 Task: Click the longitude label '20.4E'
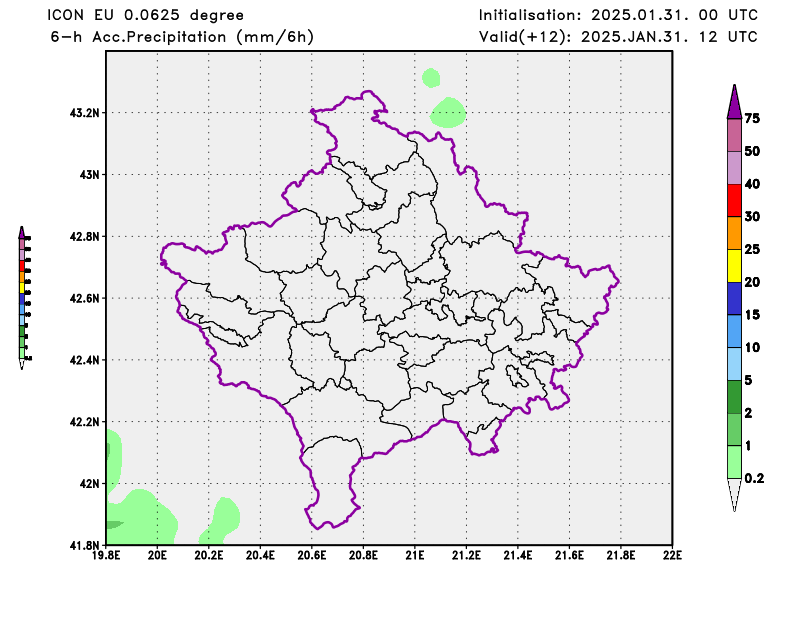coord(261,555)
